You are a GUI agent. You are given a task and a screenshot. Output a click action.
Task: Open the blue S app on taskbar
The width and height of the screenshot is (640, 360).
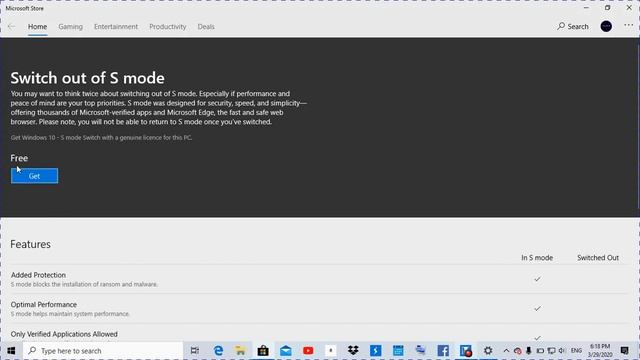376,351
